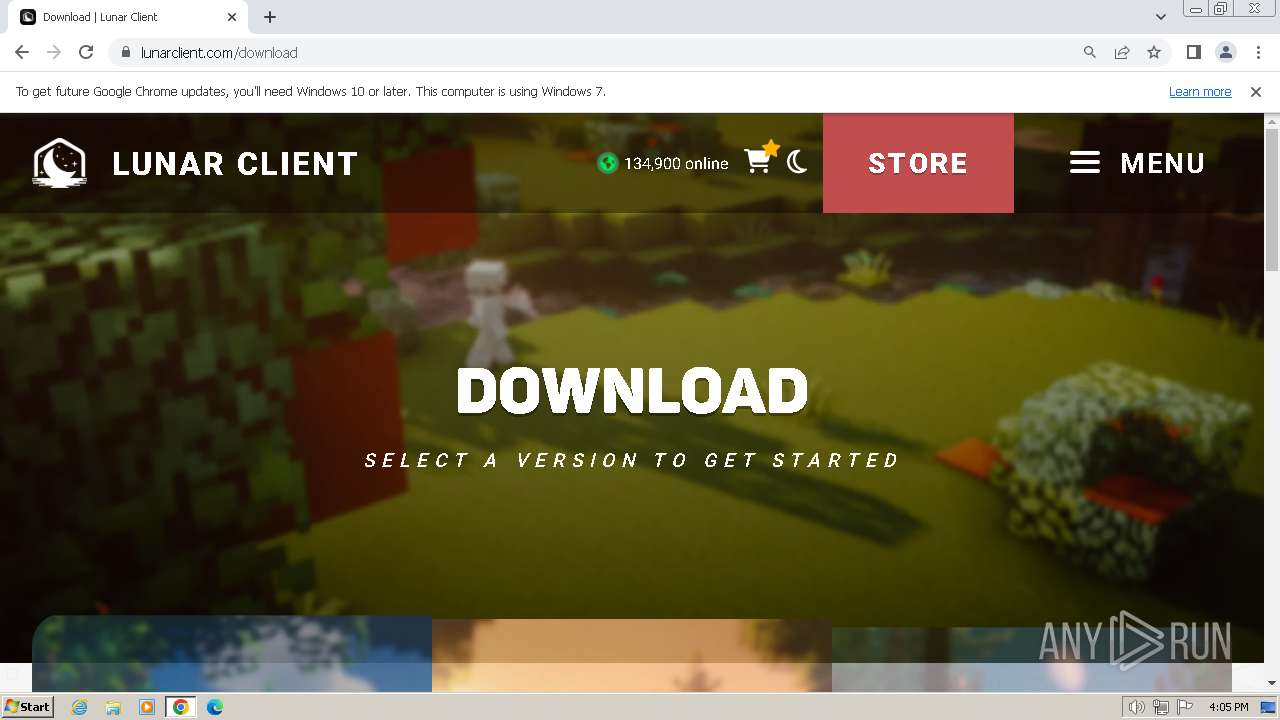Open the Action Center flag icon
Screen dimensions: 1280x720
pyautogui.click(x=1185, y=707)
